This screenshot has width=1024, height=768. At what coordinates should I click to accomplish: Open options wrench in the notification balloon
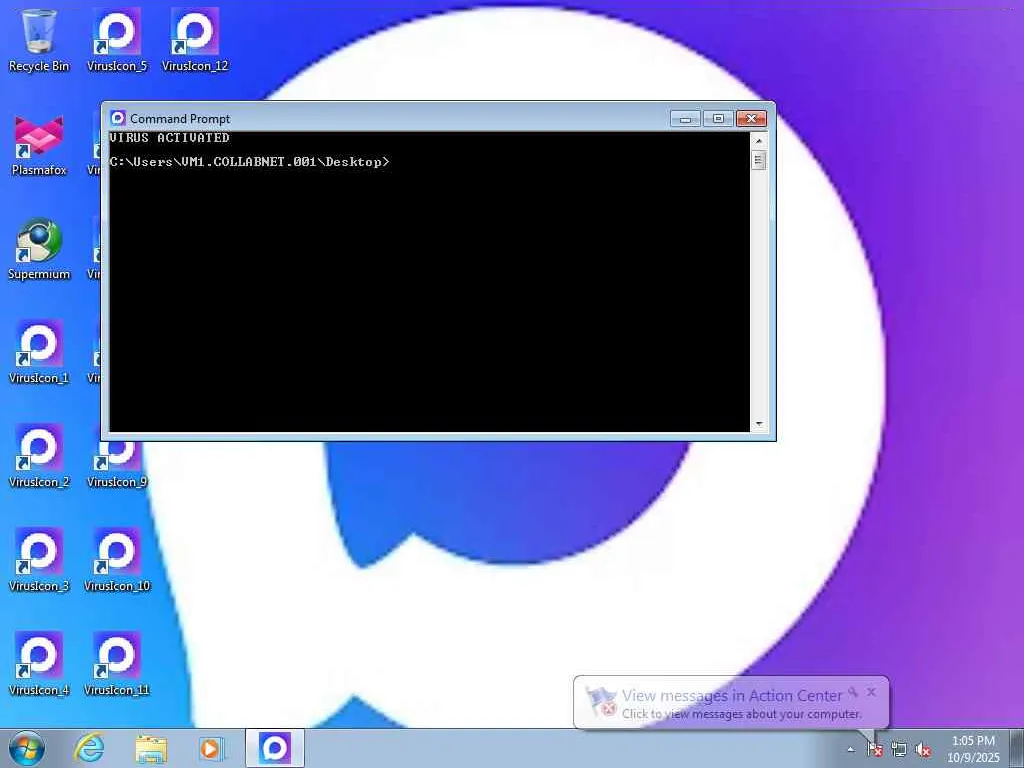tap(853, 692)
